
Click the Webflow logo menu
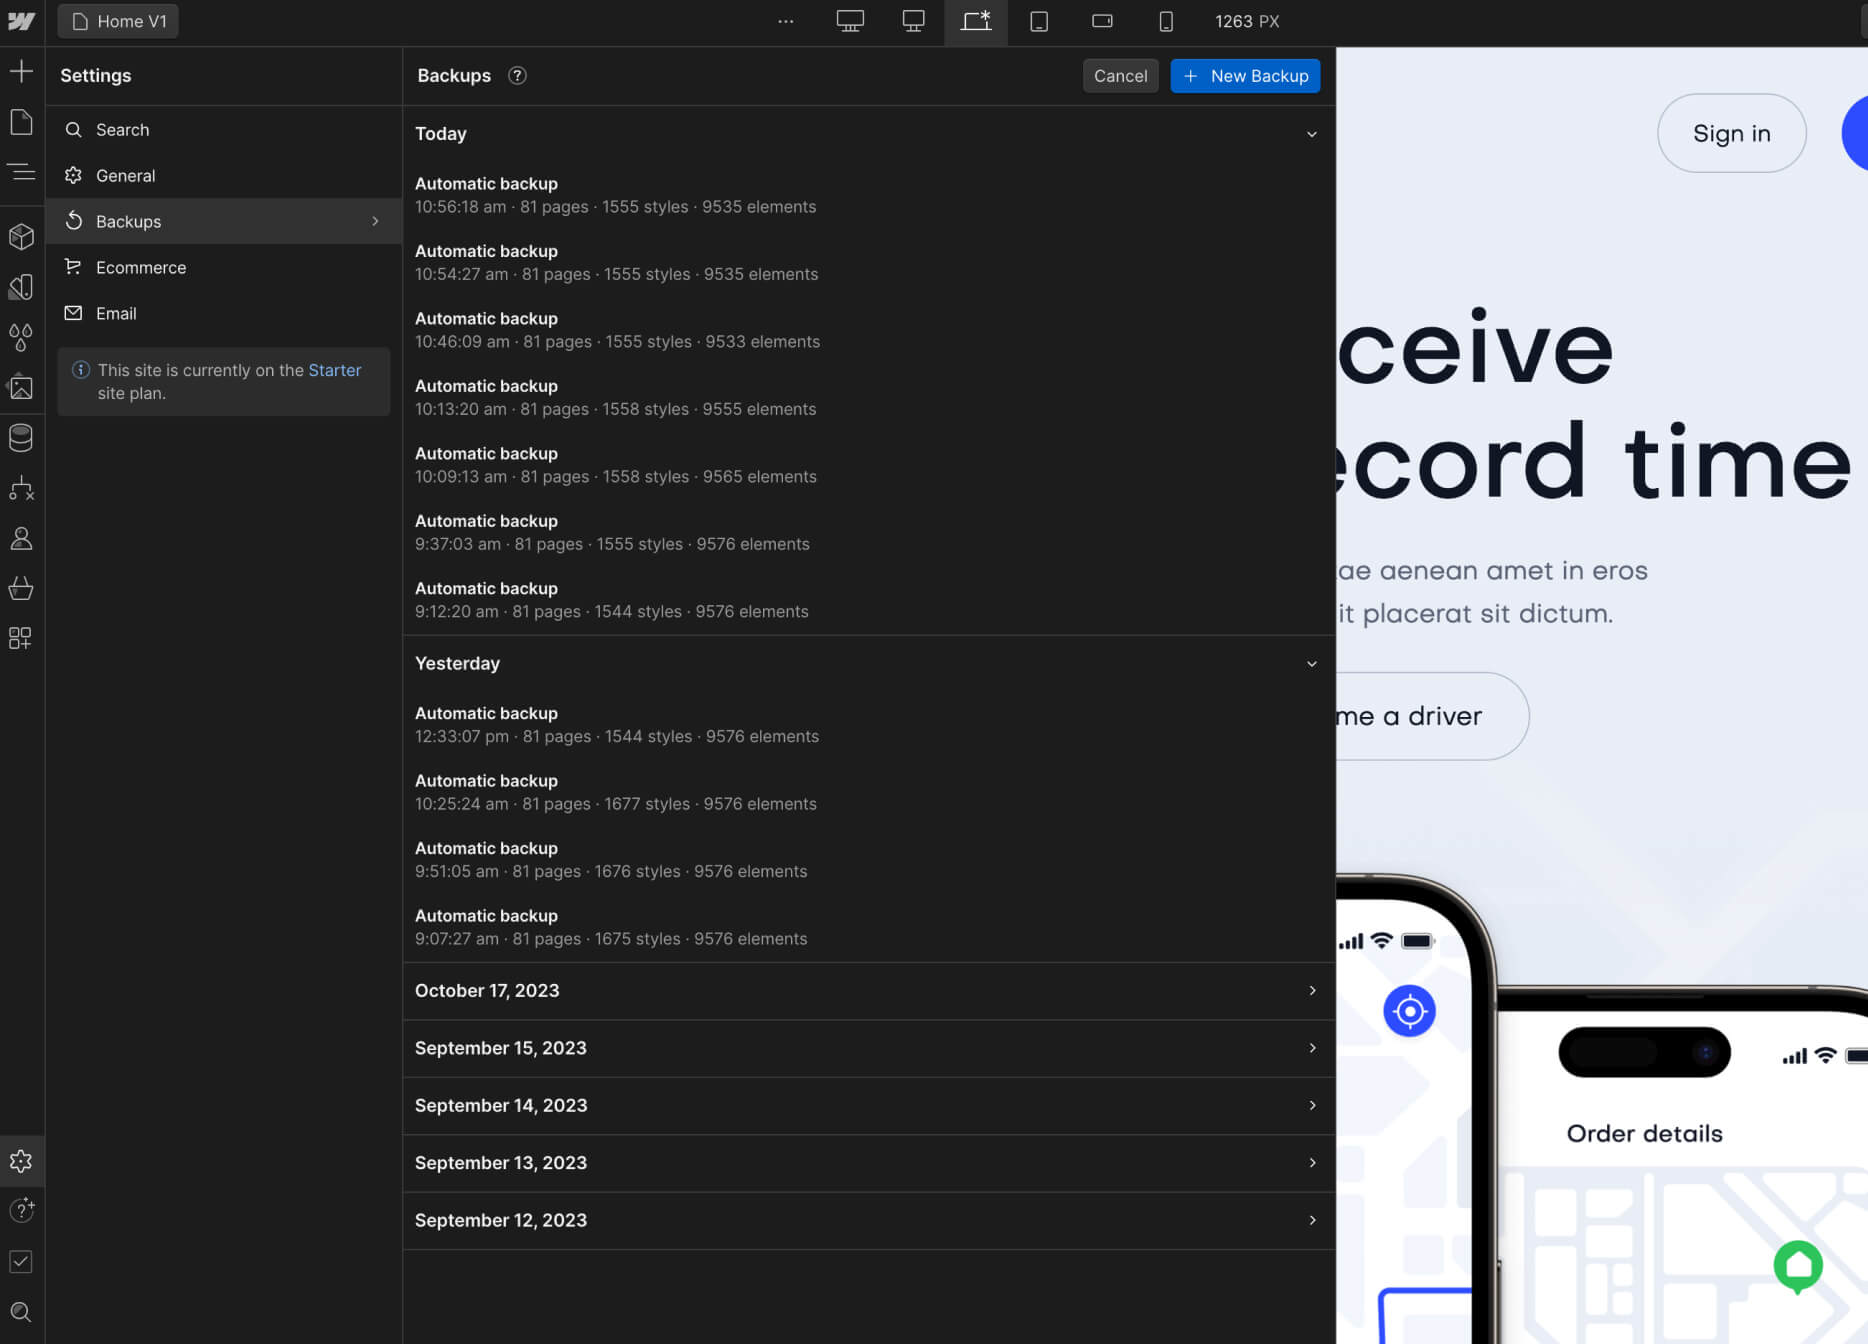(21, 21)
